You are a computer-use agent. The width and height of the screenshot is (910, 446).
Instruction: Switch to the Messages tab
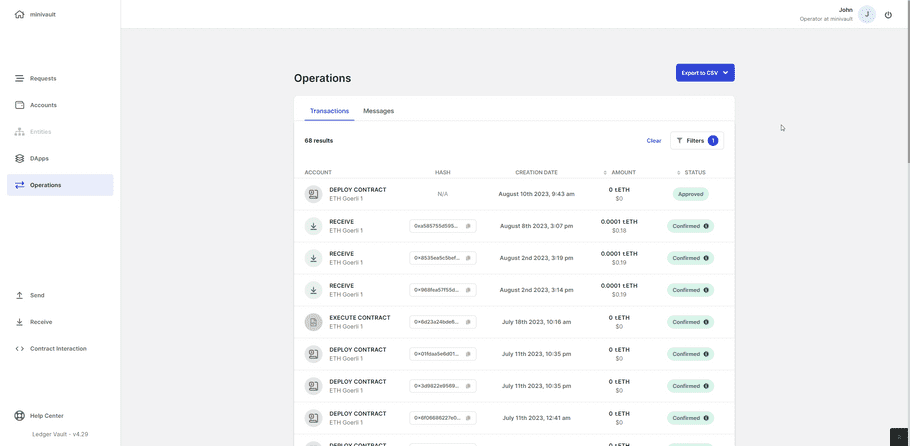[x=378, y=111]
